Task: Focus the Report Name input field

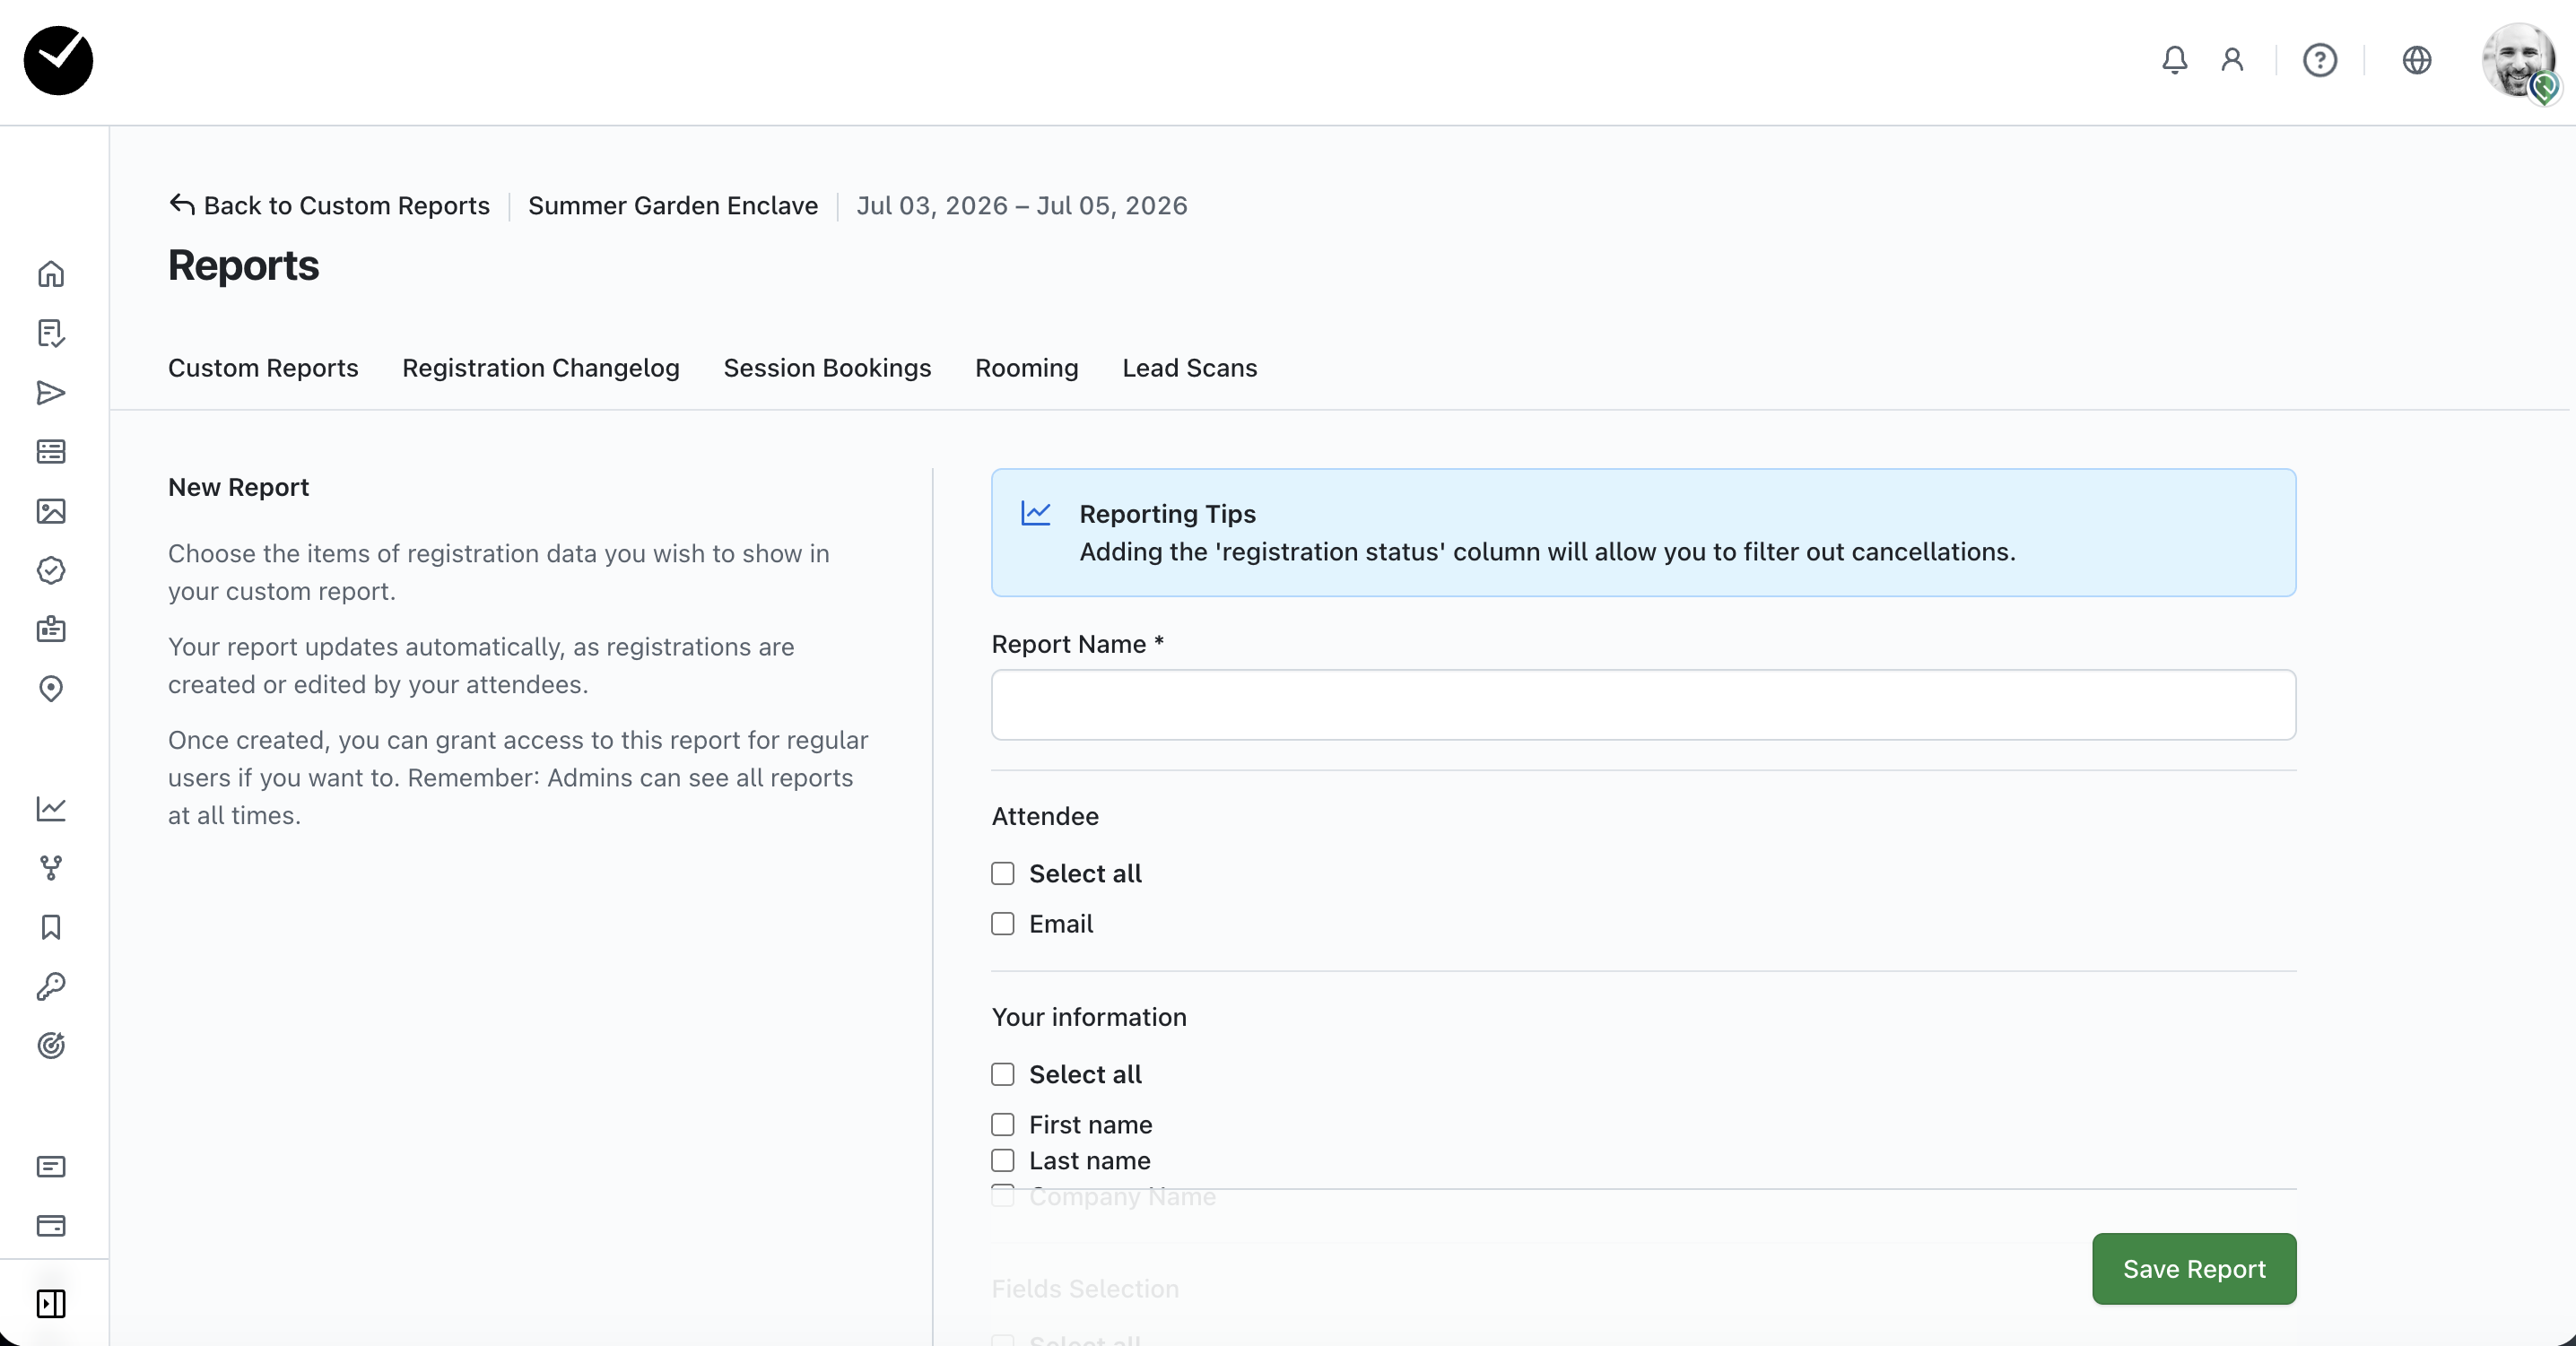Action: click(1643, 705)
